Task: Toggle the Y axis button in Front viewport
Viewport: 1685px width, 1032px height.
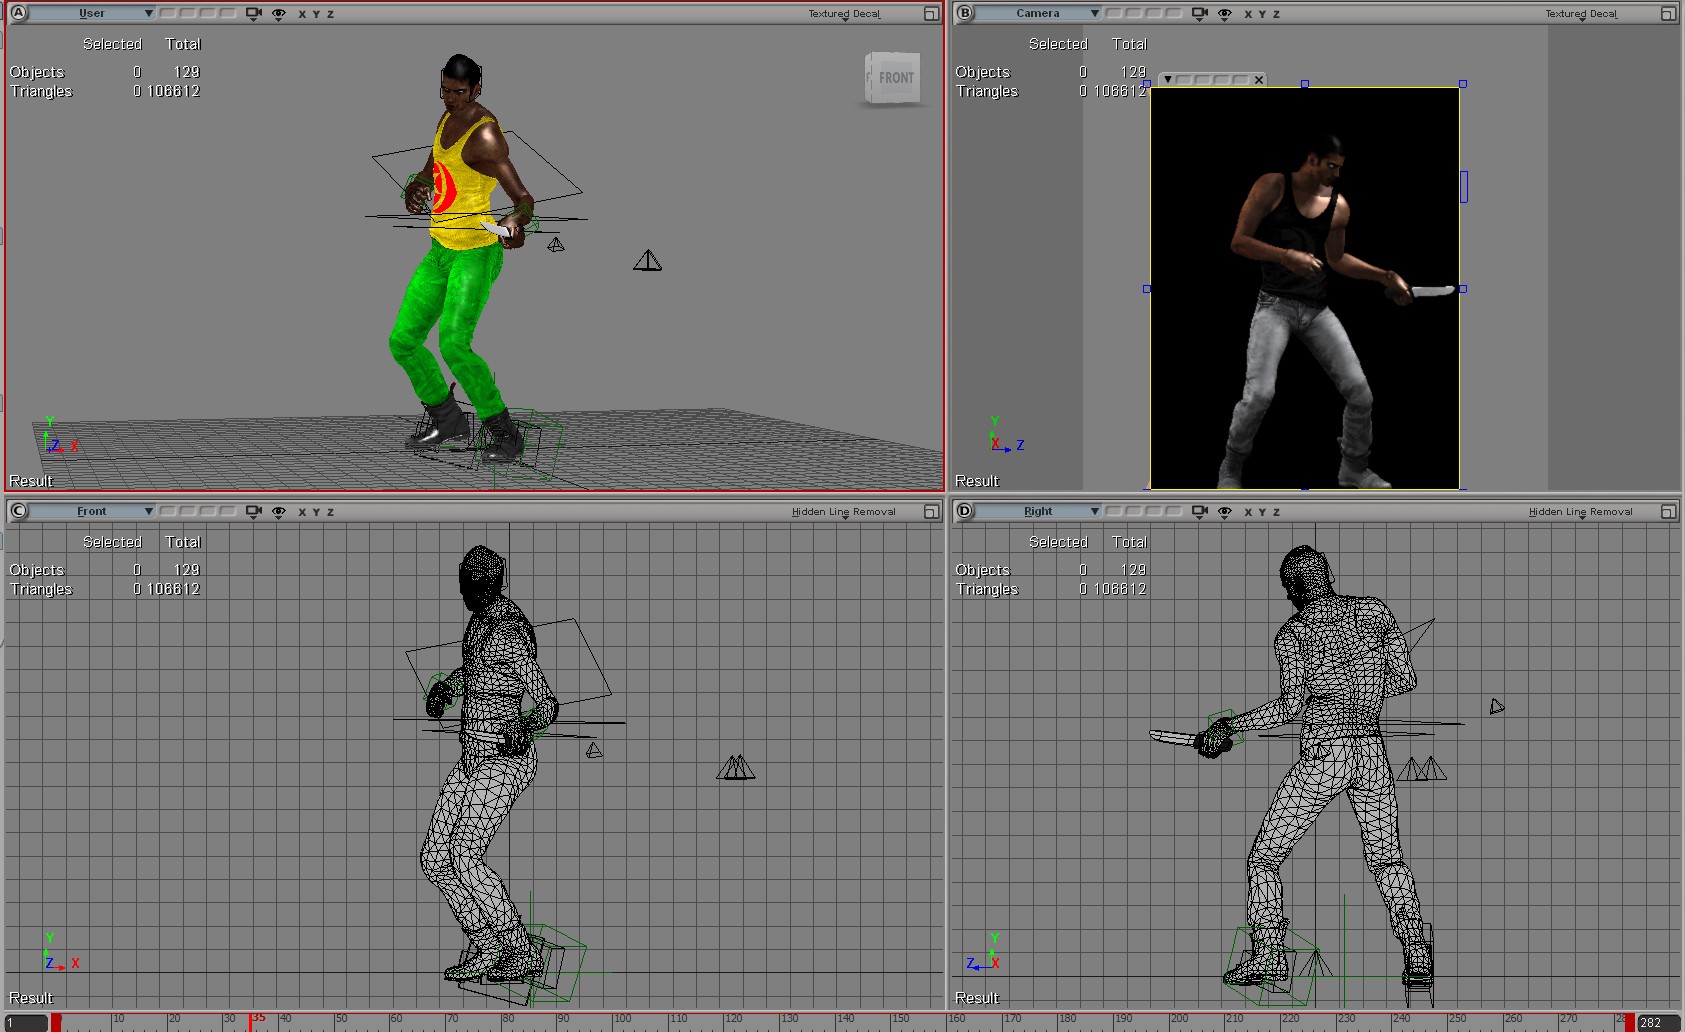Action: click(x=316, y=512)
